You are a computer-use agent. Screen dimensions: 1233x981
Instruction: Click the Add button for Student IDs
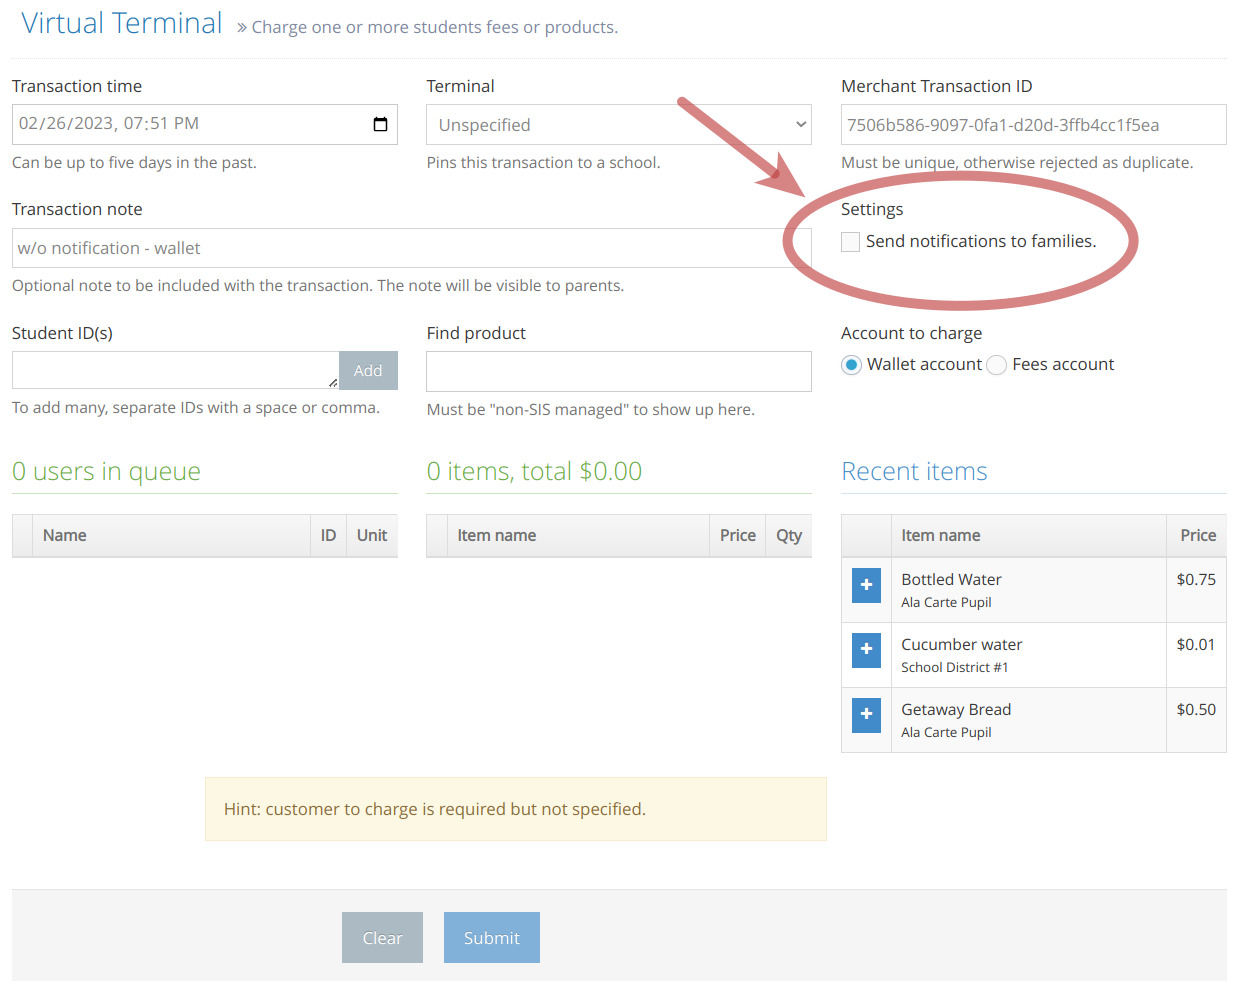pos(368,370)
